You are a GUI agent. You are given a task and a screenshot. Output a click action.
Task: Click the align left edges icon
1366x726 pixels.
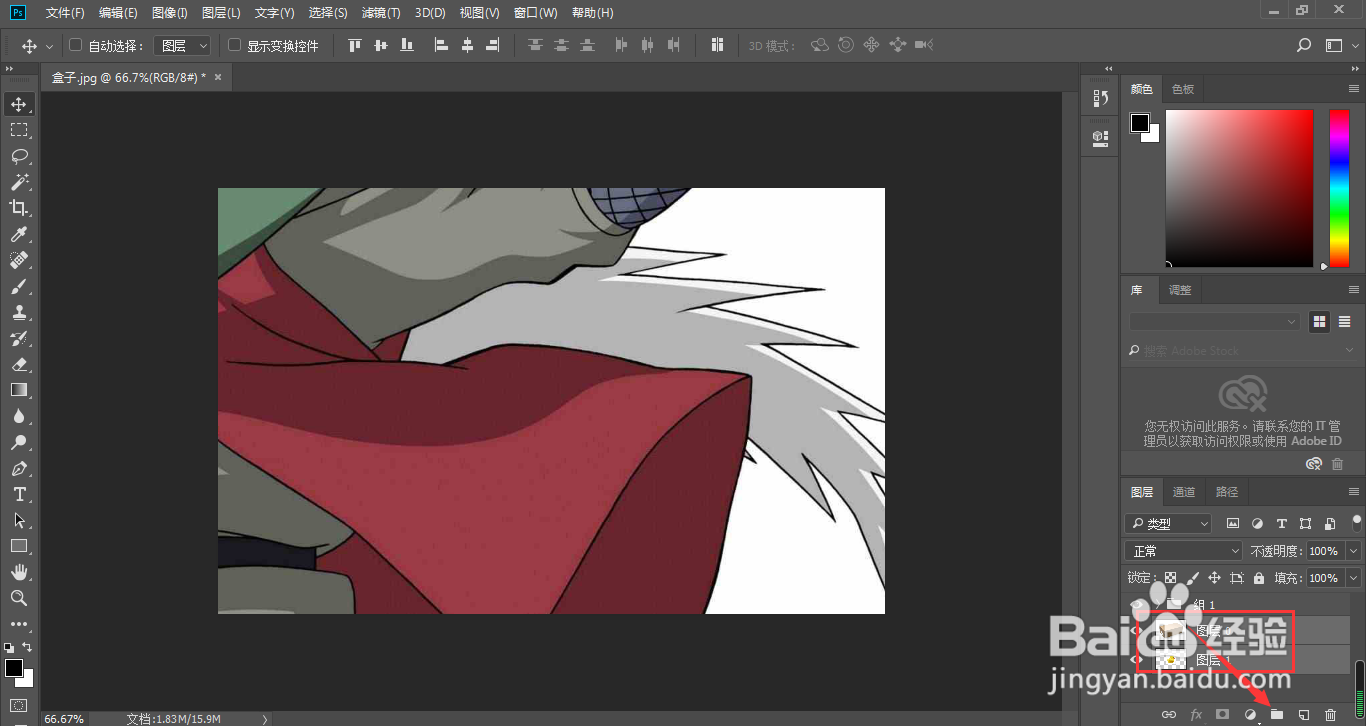[x=441, y=45]
